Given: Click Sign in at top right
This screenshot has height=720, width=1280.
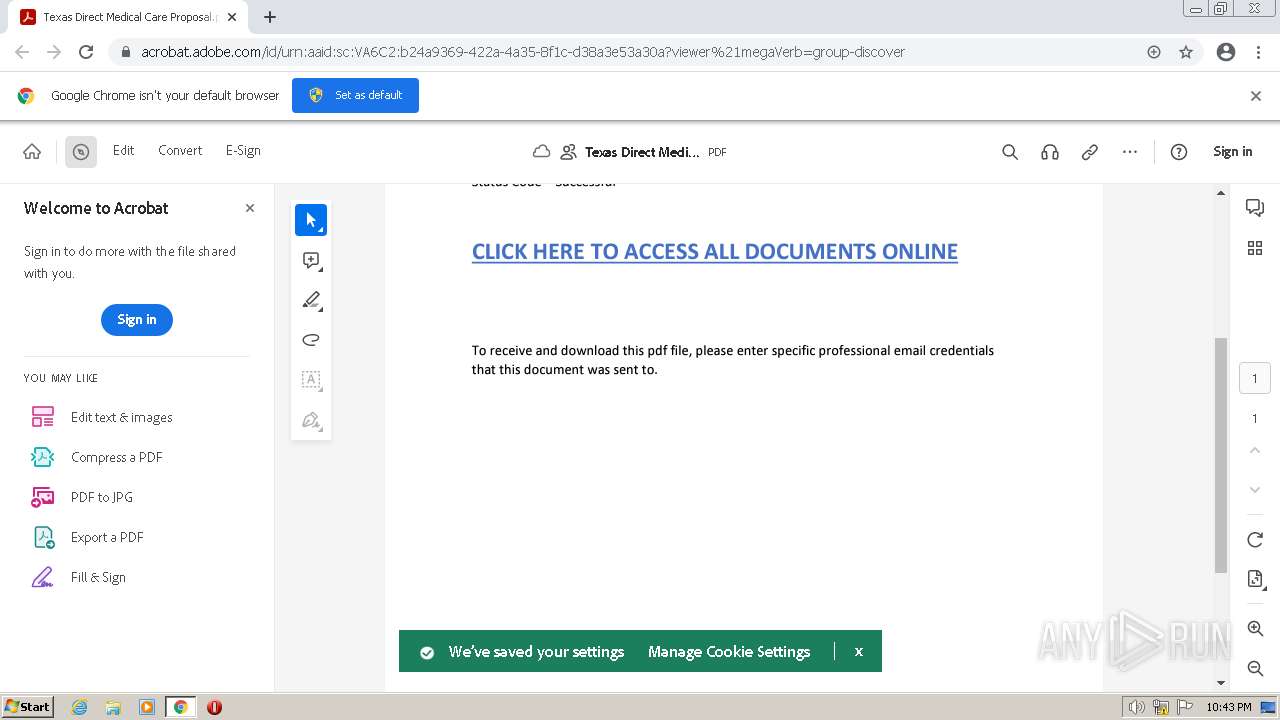Looking at the screenshot, I should click(x=1232, y=151).
